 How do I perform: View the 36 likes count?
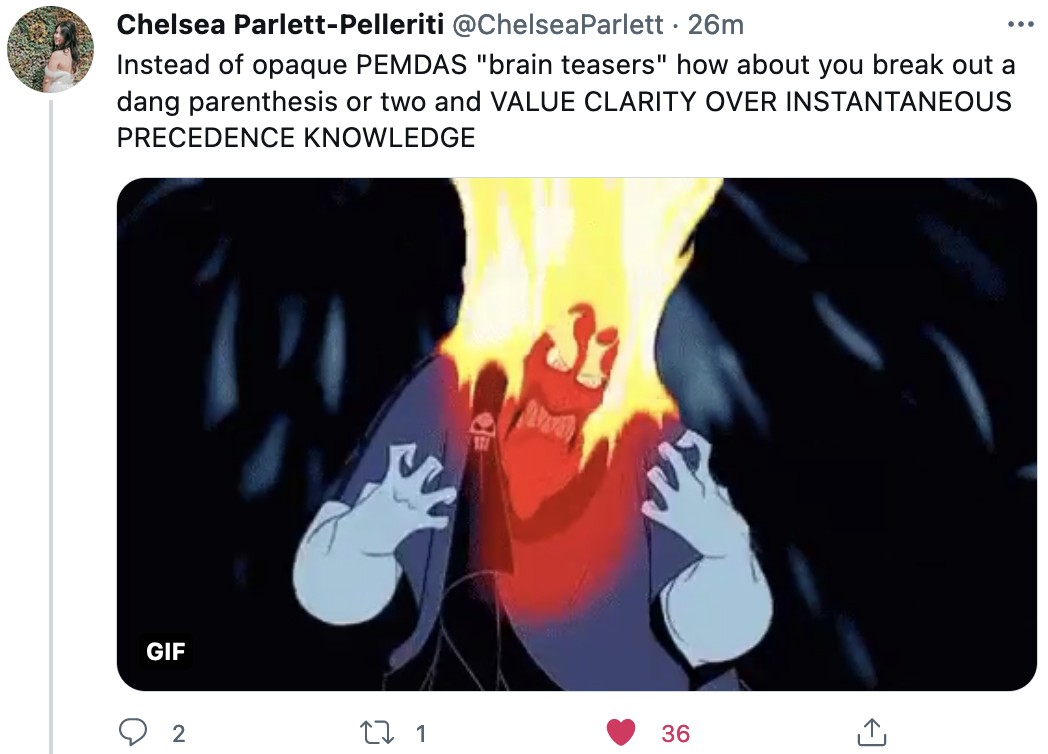pyautogui.click(x=676, y=734)
